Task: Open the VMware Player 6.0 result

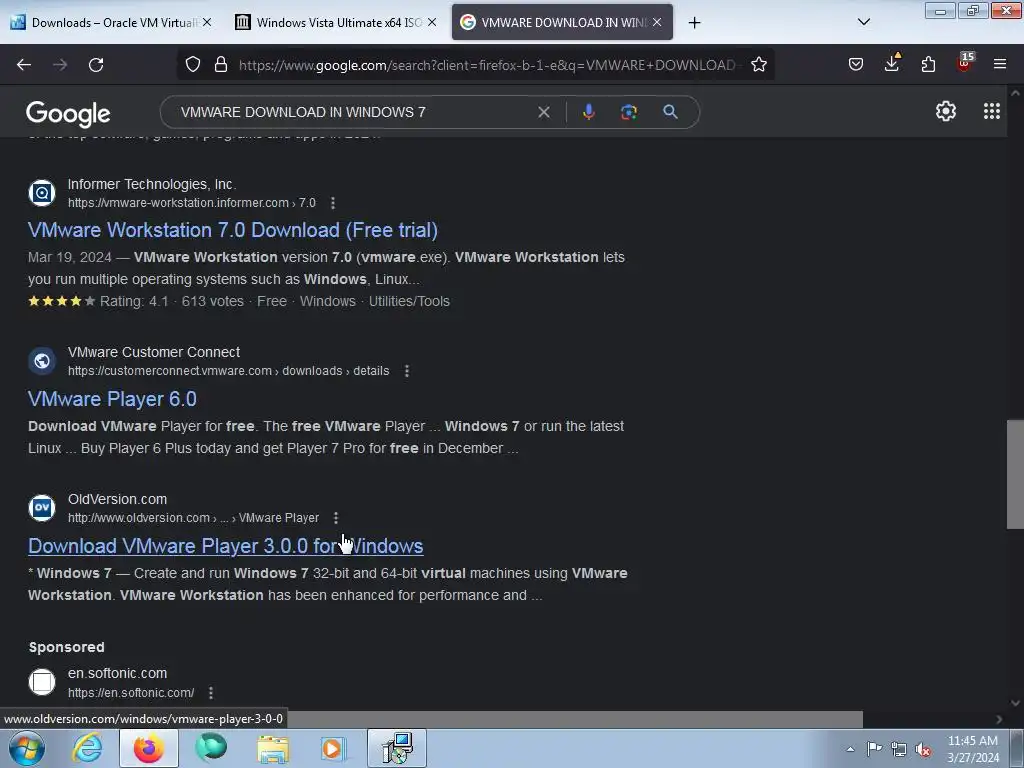Action: coord(112,398)
